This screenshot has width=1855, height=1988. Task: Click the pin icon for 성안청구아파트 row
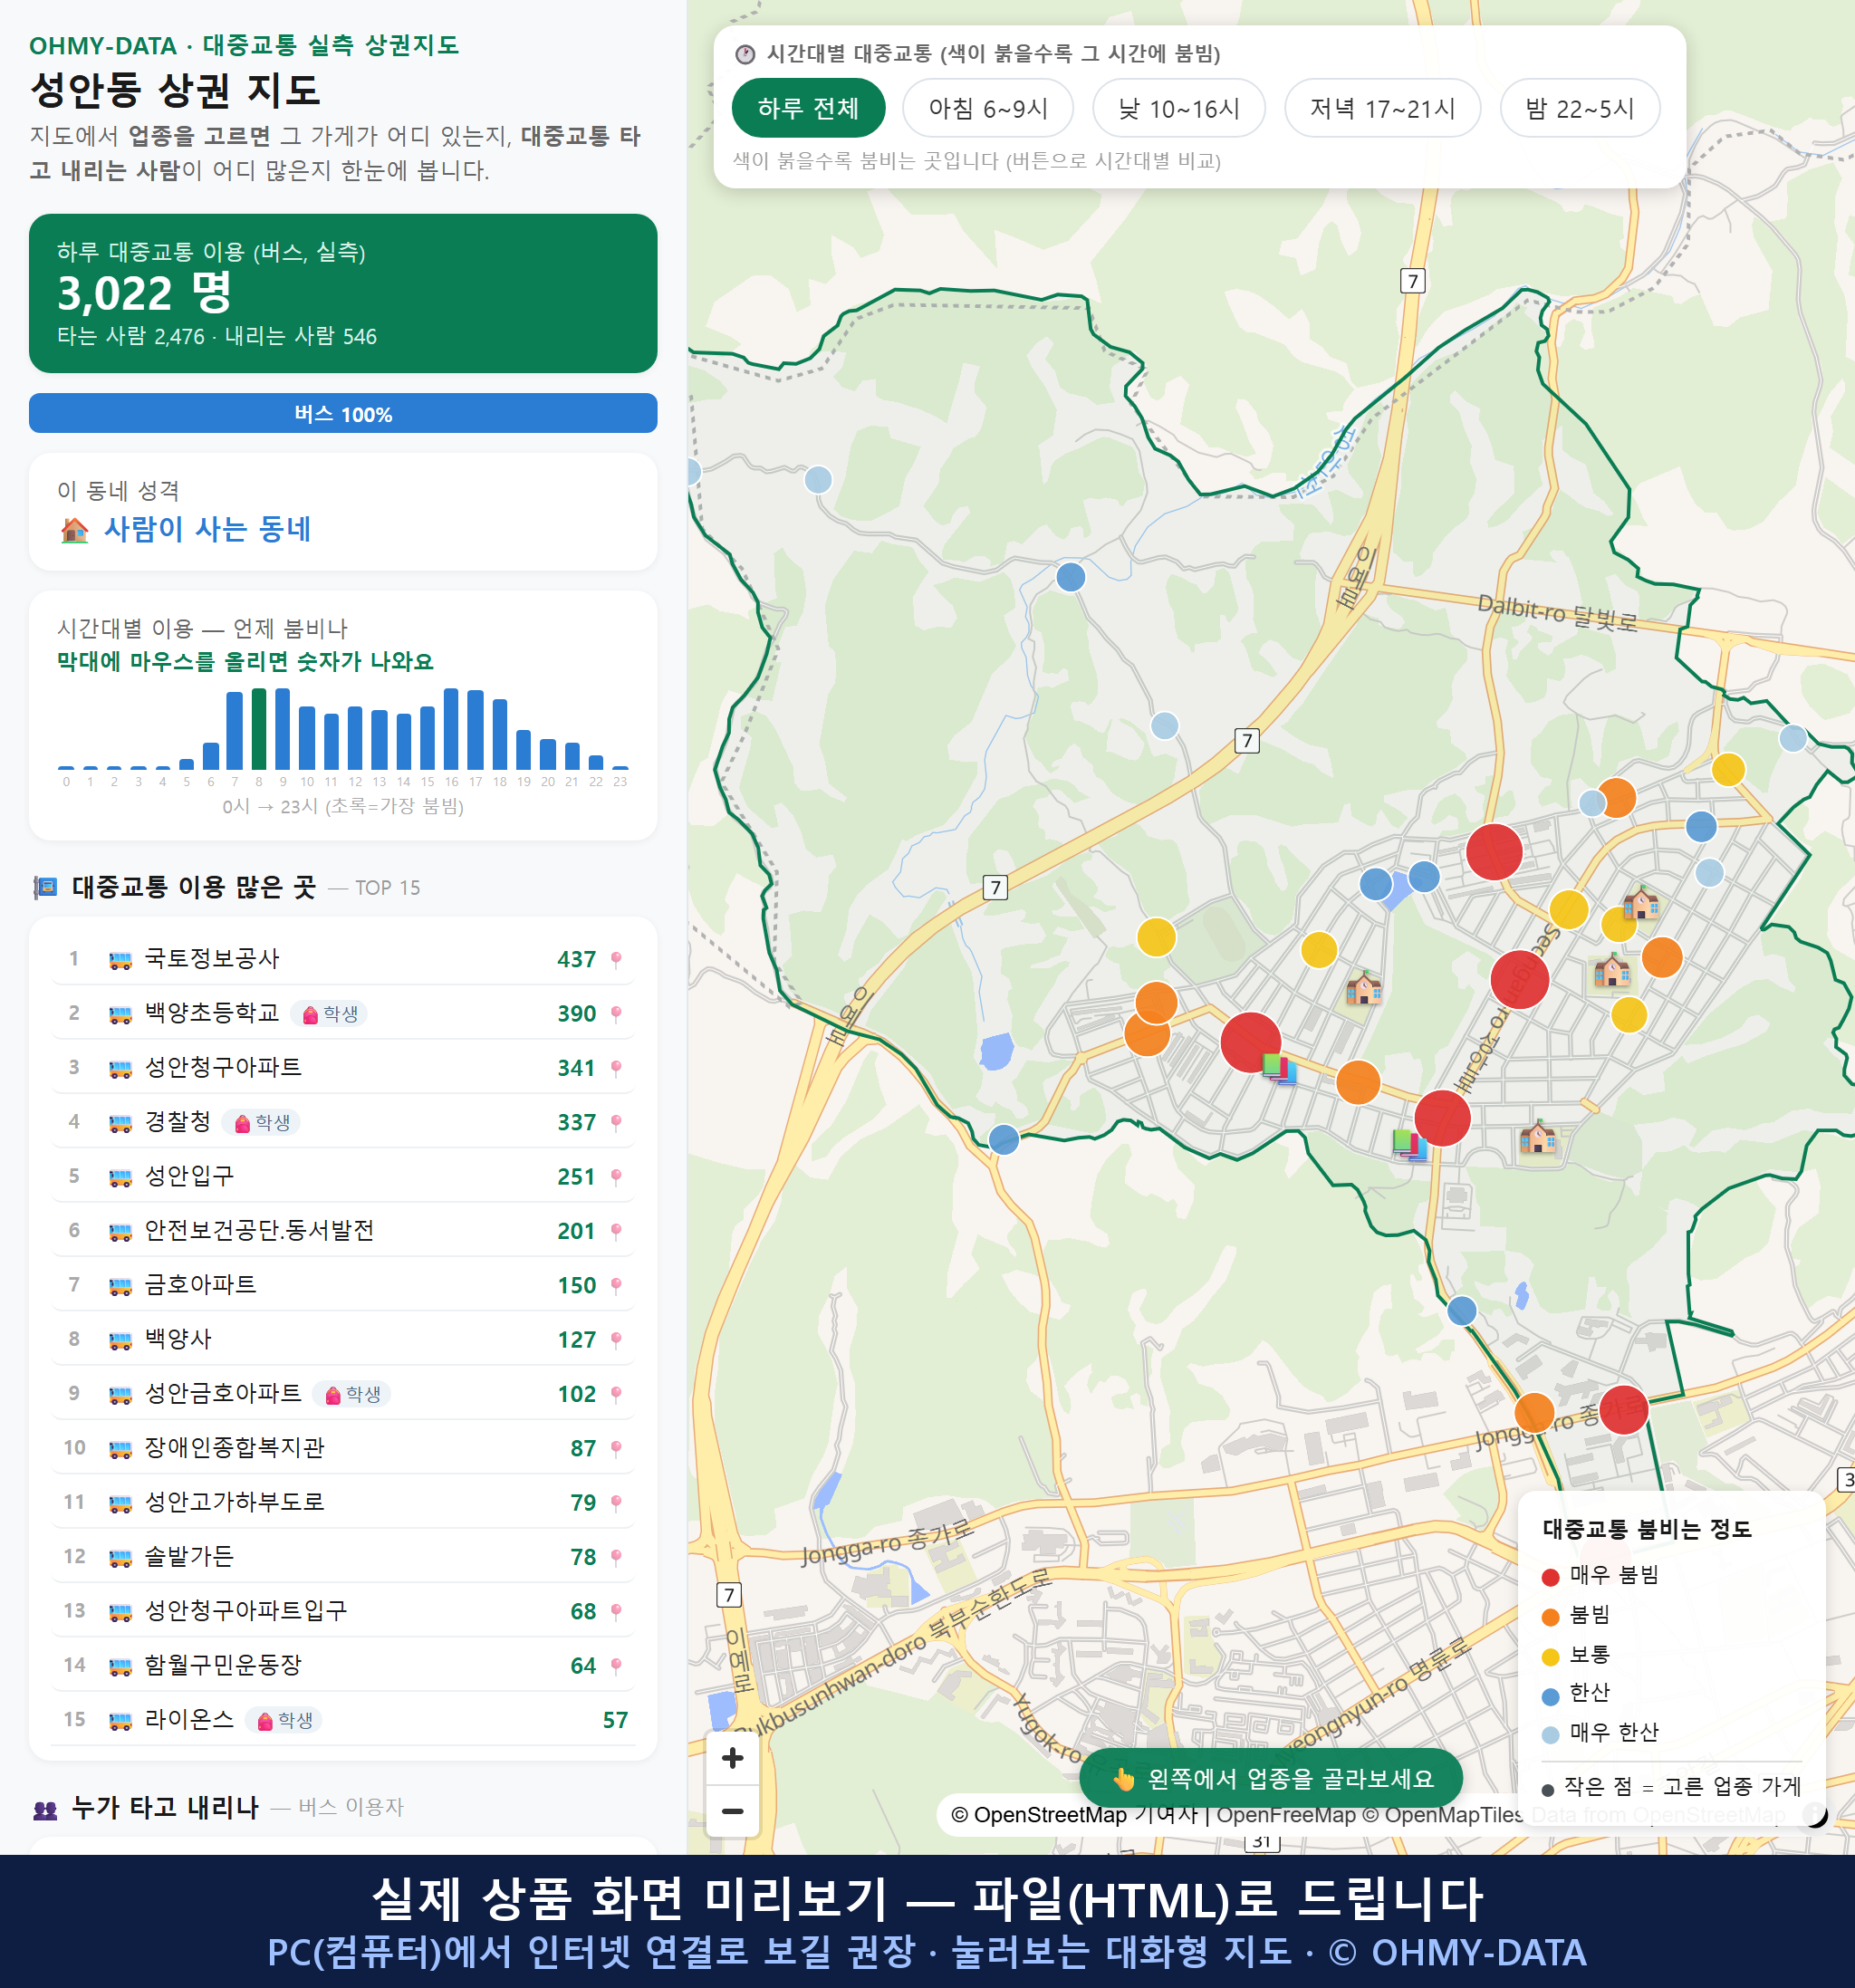click(x=616, y=1068)
